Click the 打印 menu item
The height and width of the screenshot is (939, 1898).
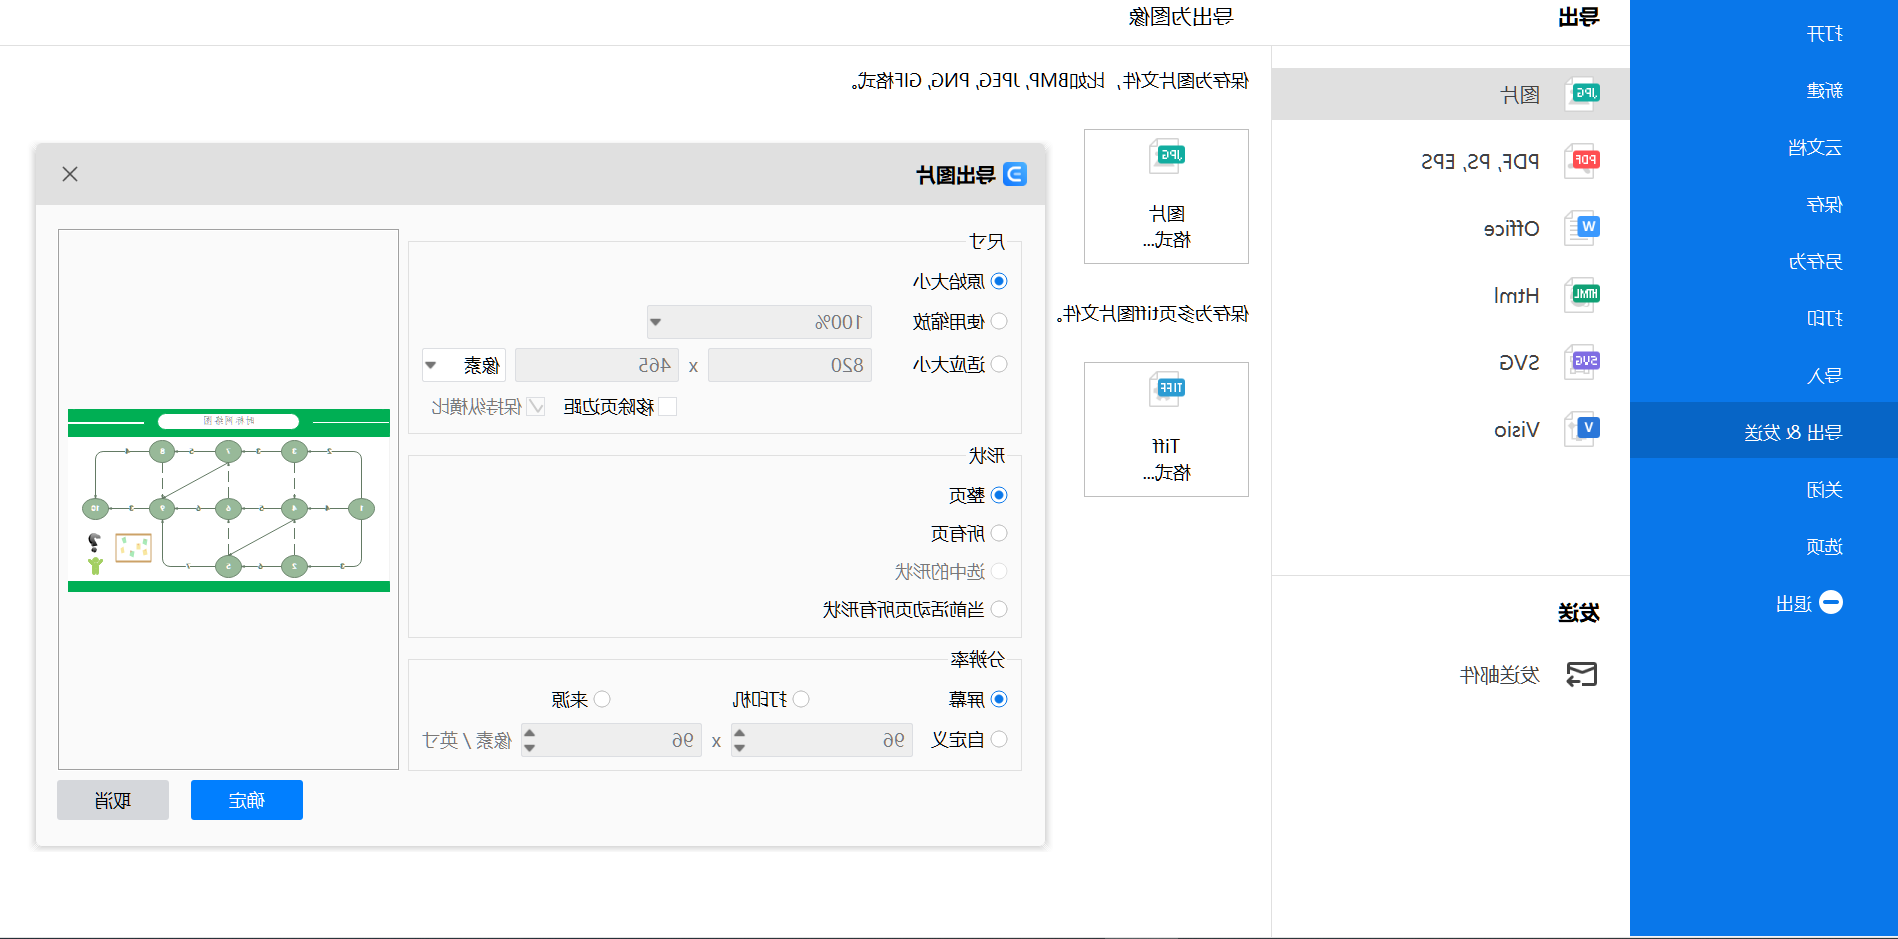1825,319
